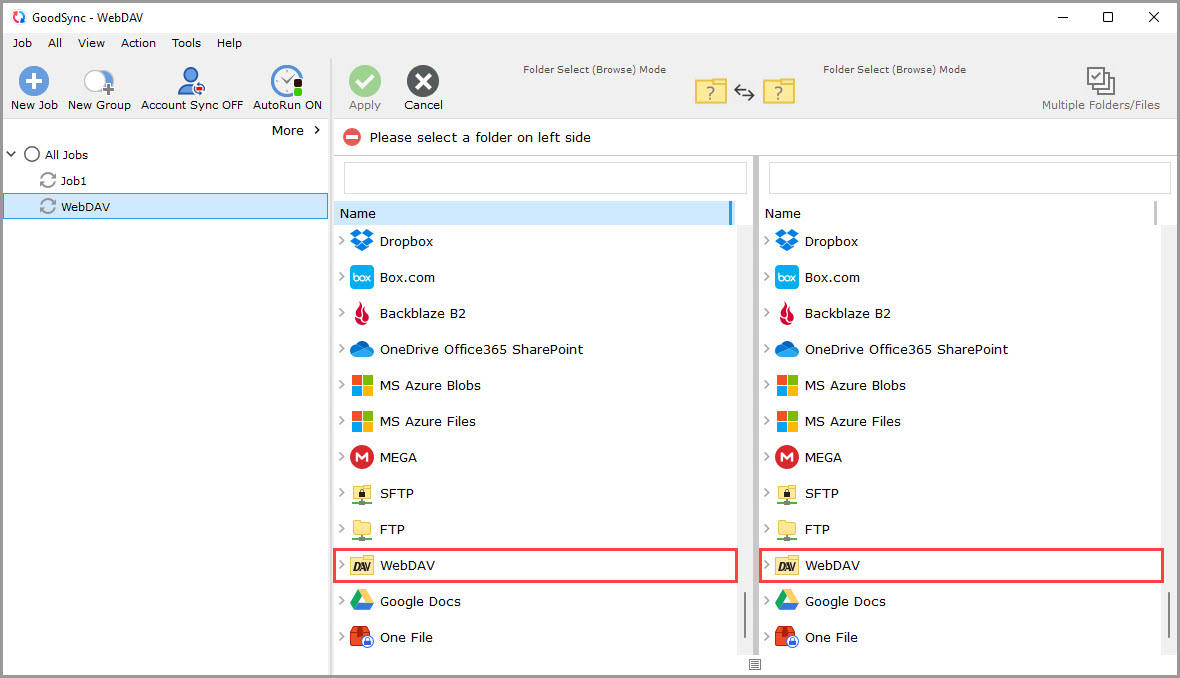The image size is (1180, 678).
Task: Select MEGA icon in right pane
Action: tap(787, 457)
